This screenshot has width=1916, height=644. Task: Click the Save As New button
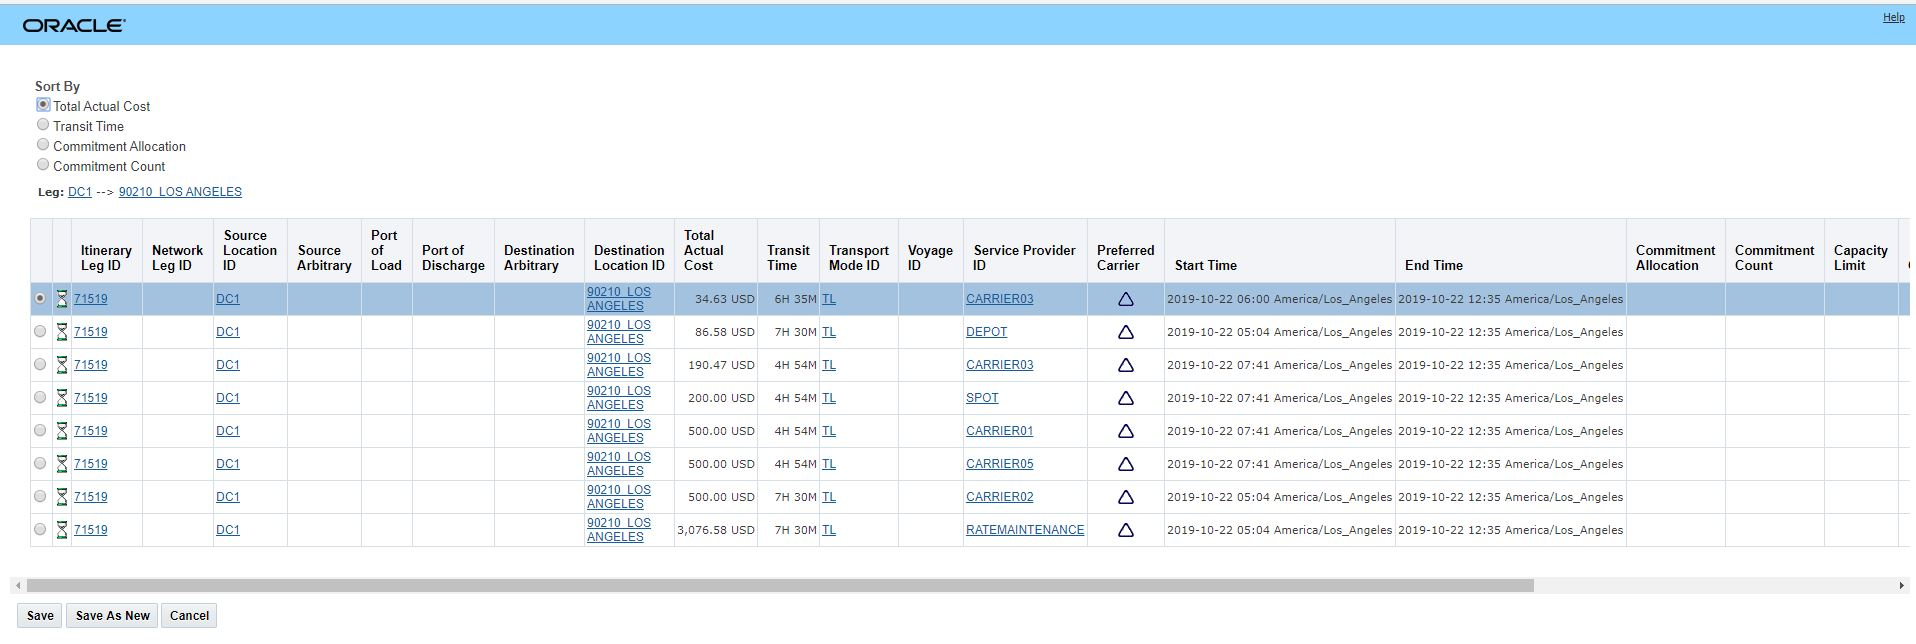(113, 616)
